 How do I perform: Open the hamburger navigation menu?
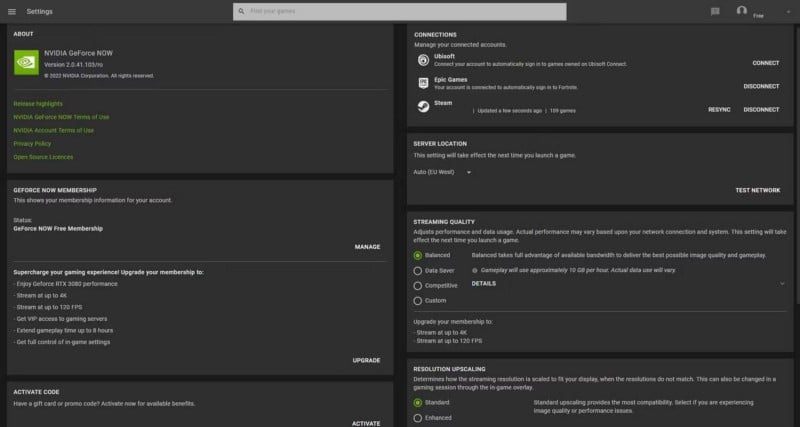(12, 11)
